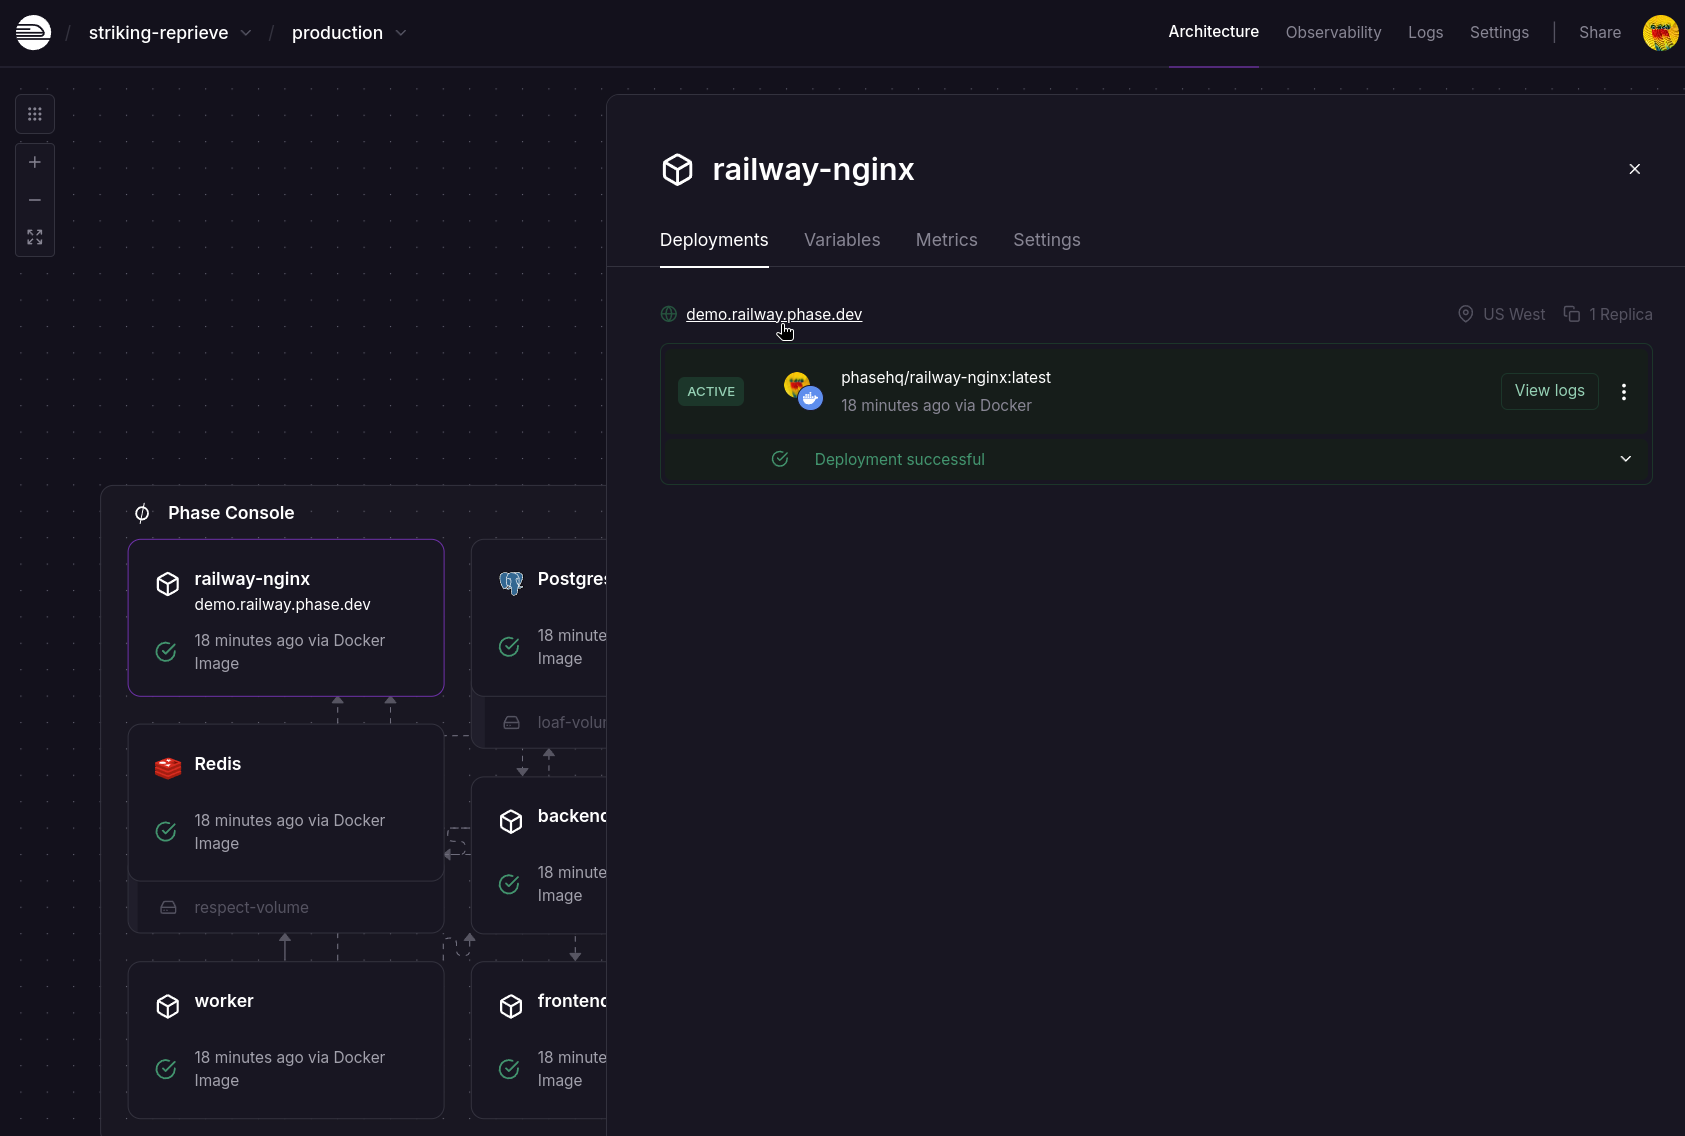Select the worker service card
The image size is (1685, 1136).
coord(286,1040)
